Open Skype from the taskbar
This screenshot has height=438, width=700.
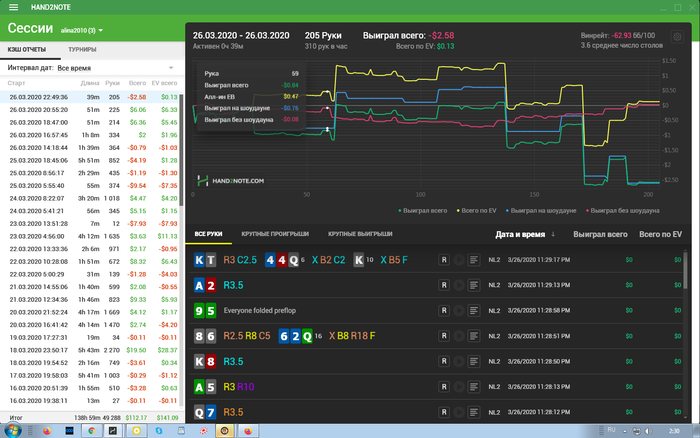pyautogui.click(x=159, y=431)
